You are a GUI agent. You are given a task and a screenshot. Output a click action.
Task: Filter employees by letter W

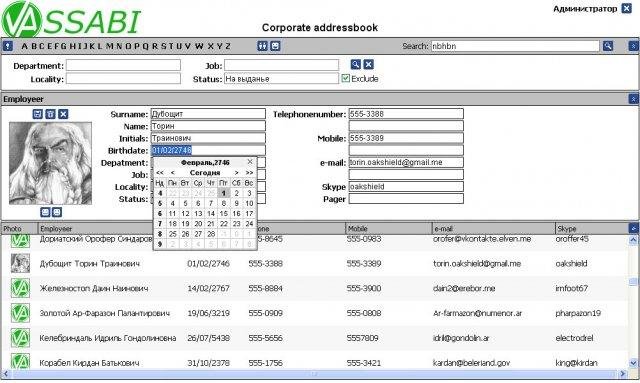[199, 46]
